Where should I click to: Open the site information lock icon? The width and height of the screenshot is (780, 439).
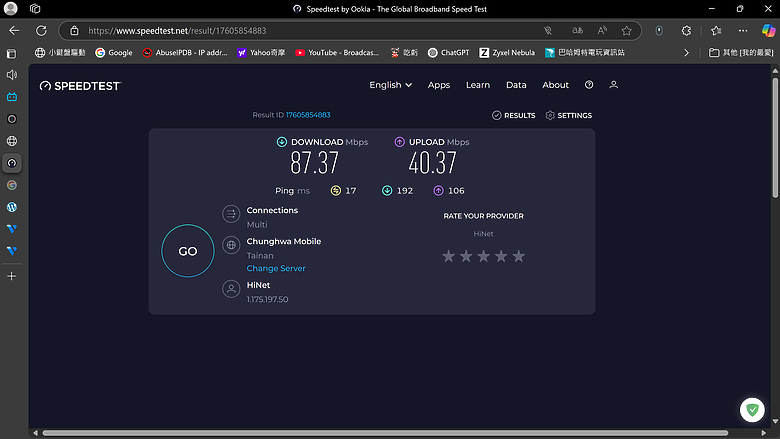[74, 31]
